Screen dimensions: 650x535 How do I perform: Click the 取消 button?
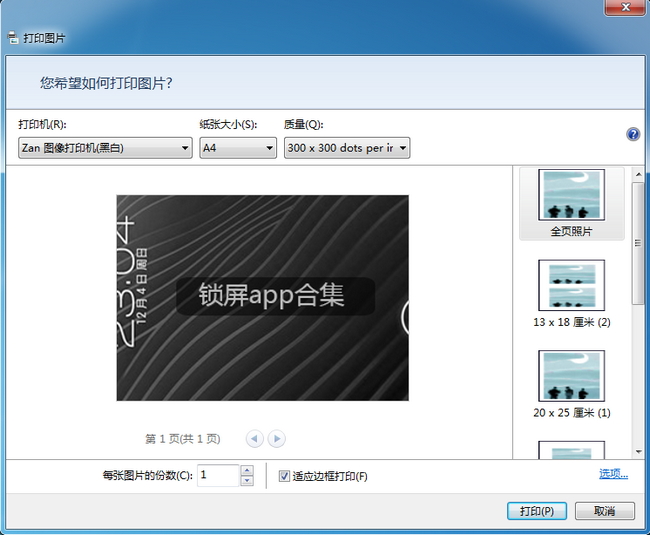(604, 511)
